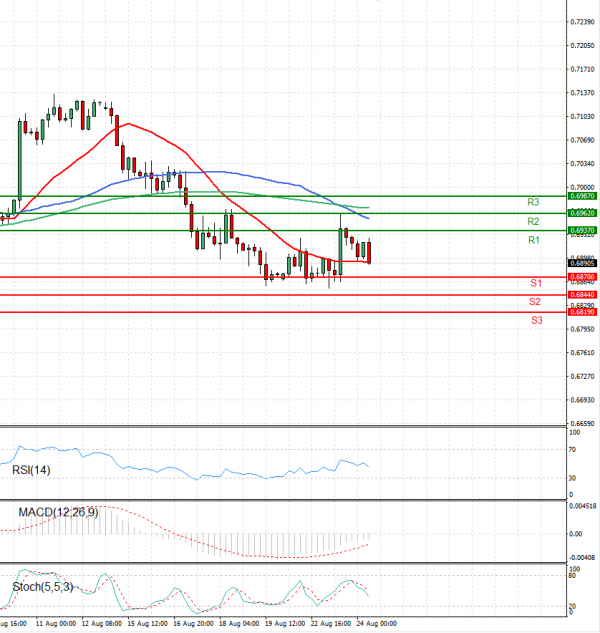This screenshot has height=633, width=600.
Task: Click the MACD(12,26,9) indicator label
Action: click(59, 512)
